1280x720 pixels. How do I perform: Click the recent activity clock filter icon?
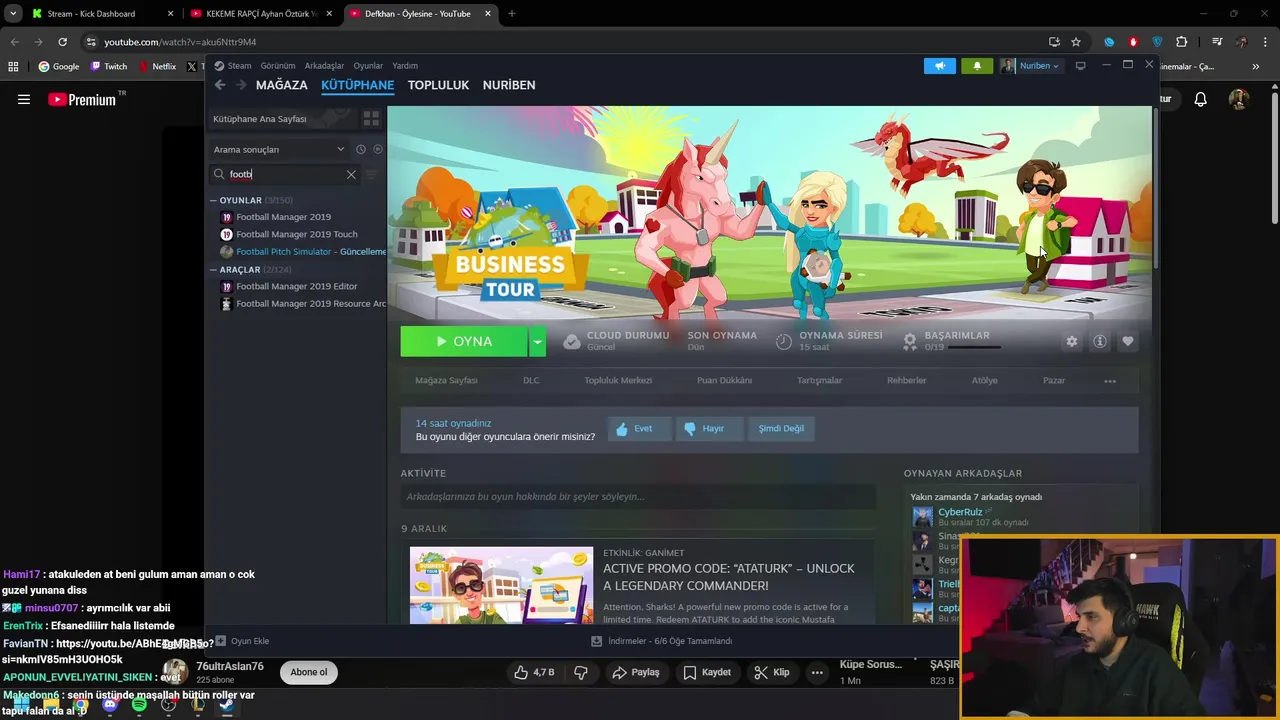click(x=361, y=149)
